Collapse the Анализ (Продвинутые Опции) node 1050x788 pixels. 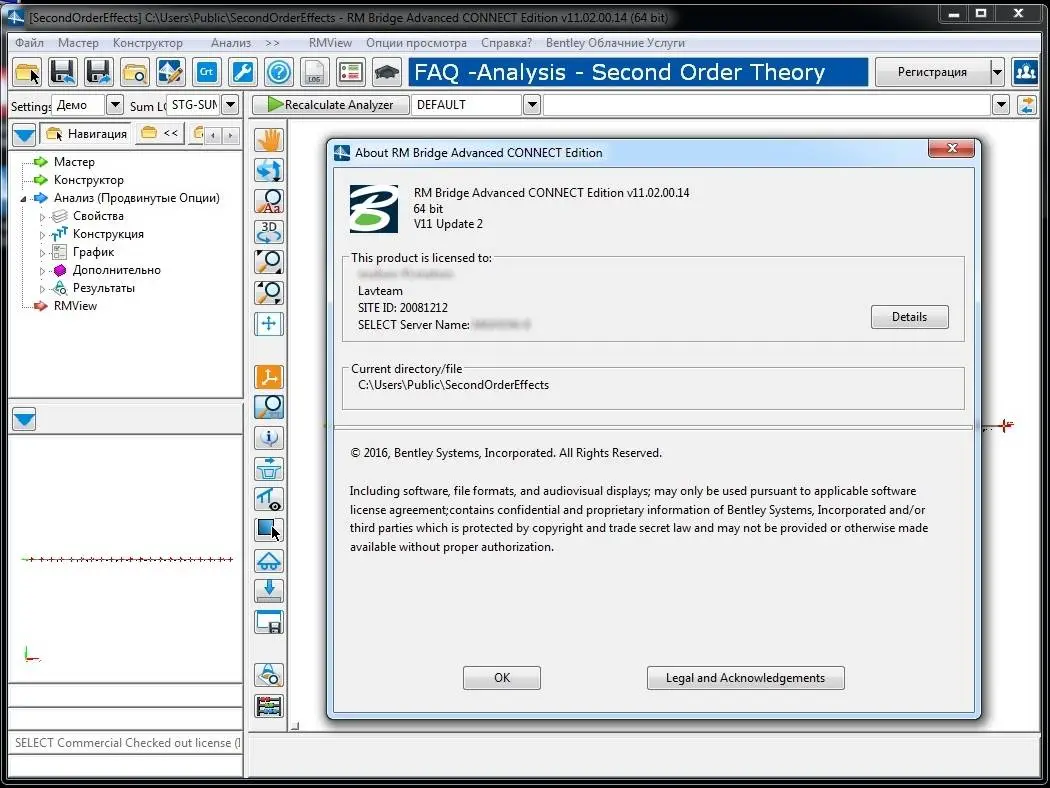pos(23,199)
